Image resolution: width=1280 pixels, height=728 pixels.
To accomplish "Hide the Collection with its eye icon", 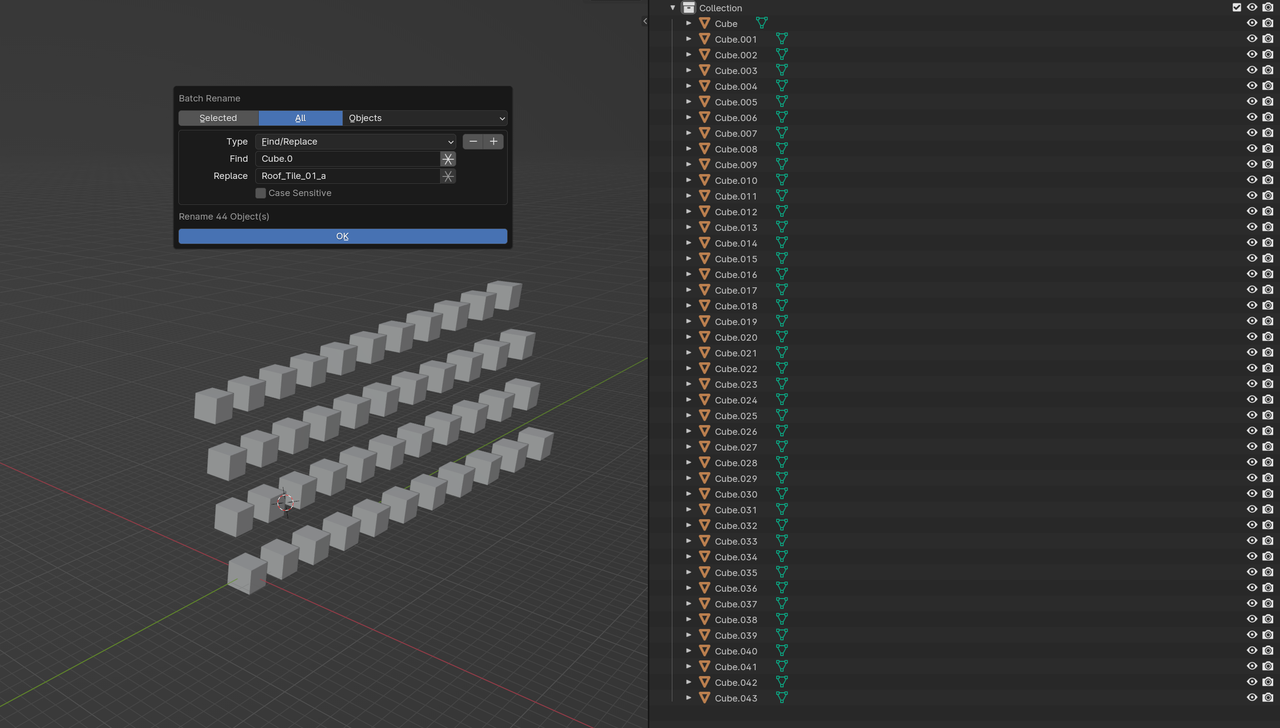I will click(x=1252, y=8).
